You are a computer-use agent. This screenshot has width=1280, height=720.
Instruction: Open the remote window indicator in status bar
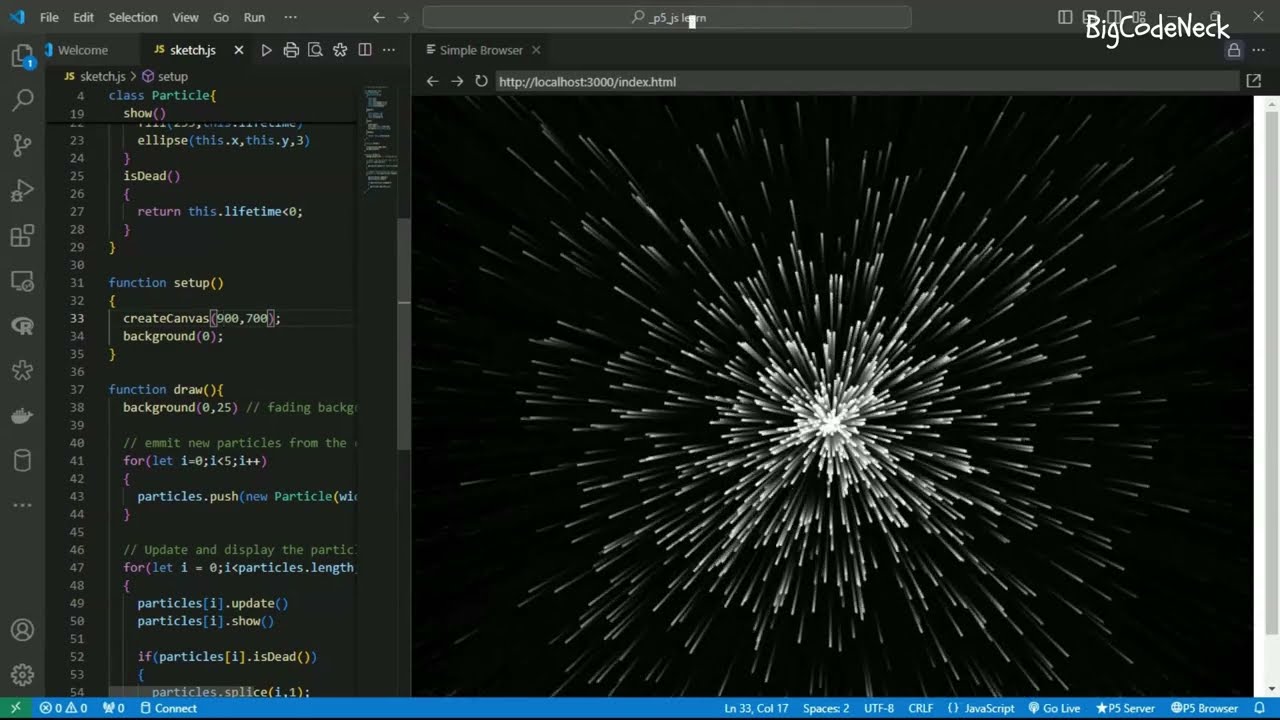pos(15,708)
